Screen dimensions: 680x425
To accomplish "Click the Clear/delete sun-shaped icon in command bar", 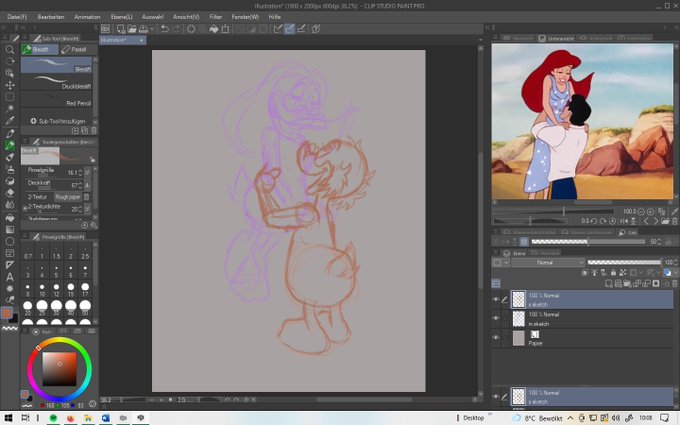I will (x=191, y=29).
